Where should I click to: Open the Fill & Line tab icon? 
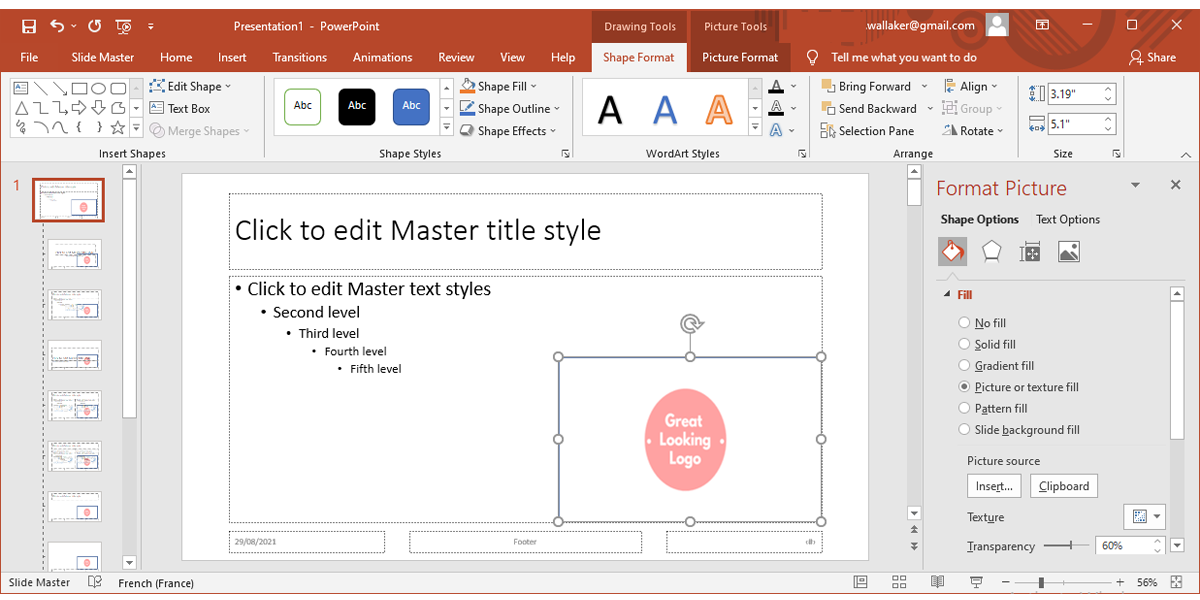point(952,252)
